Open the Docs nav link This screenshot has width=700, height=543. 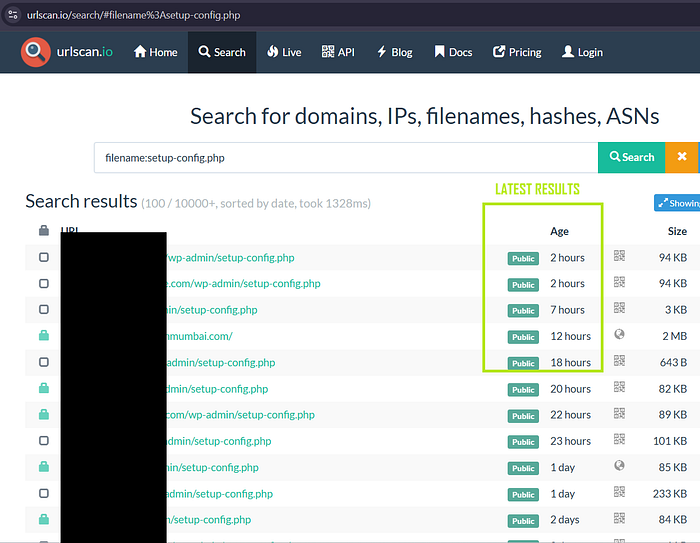click(x=453, y=52)
